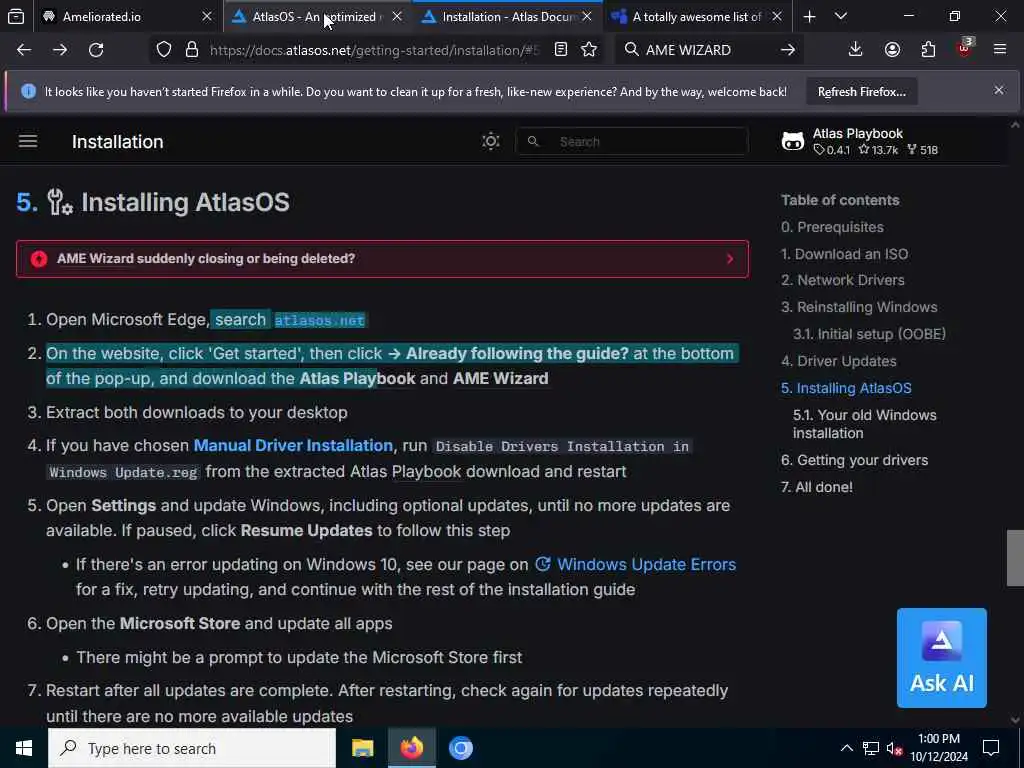Expand the AME Wizard suddenly closing notice
Viewport: 1024px width, 768px height.
[382, 259]
